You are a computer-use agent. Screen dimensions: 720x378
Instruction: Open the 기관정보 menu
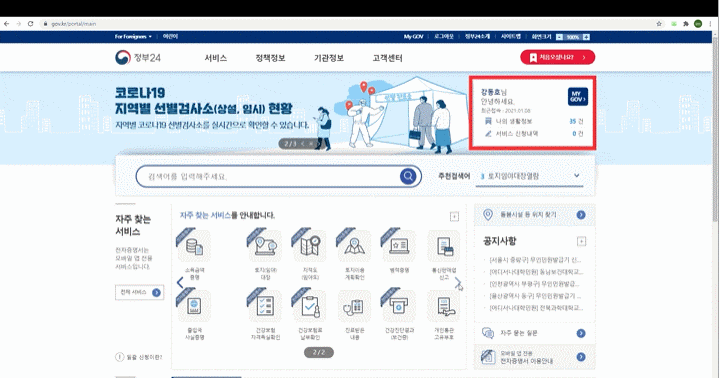coord(329,58)
